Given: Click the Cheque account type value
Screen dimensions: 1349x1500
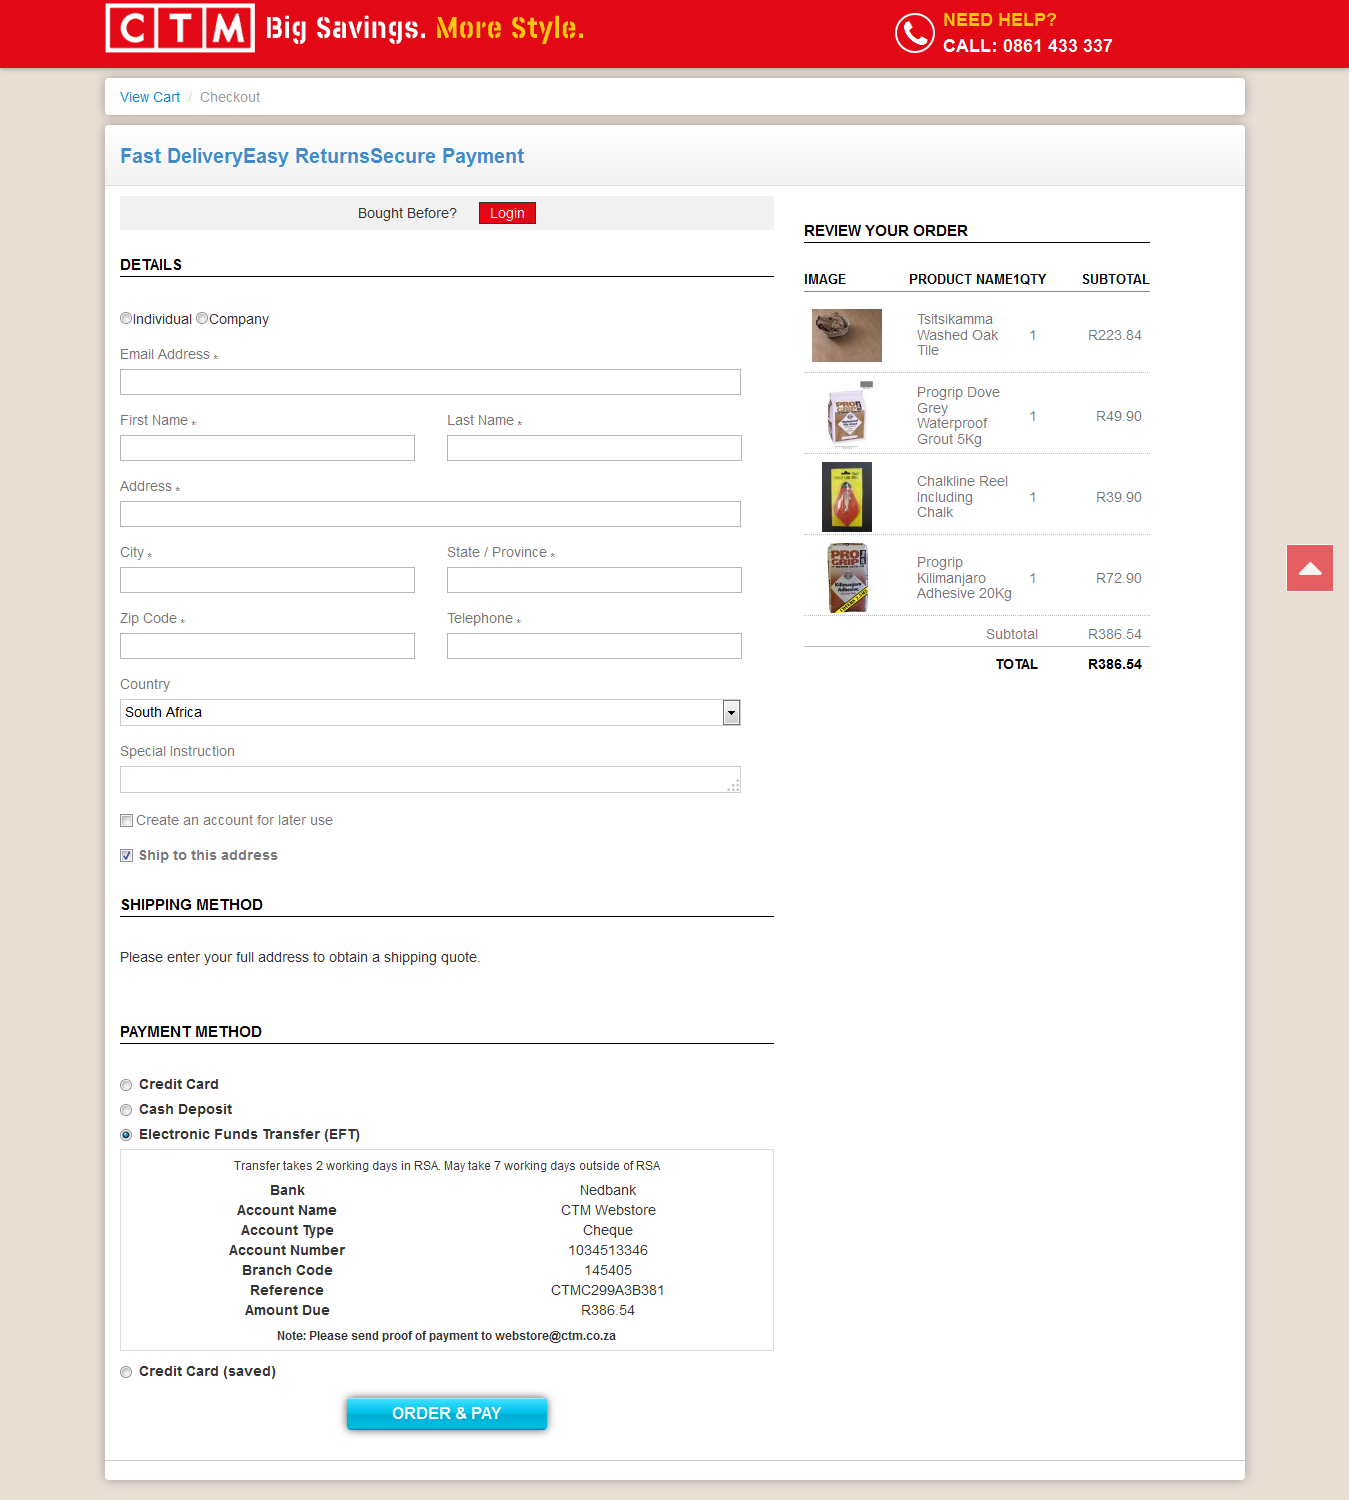Looking at the screenshot, I should click(608, 1230).
